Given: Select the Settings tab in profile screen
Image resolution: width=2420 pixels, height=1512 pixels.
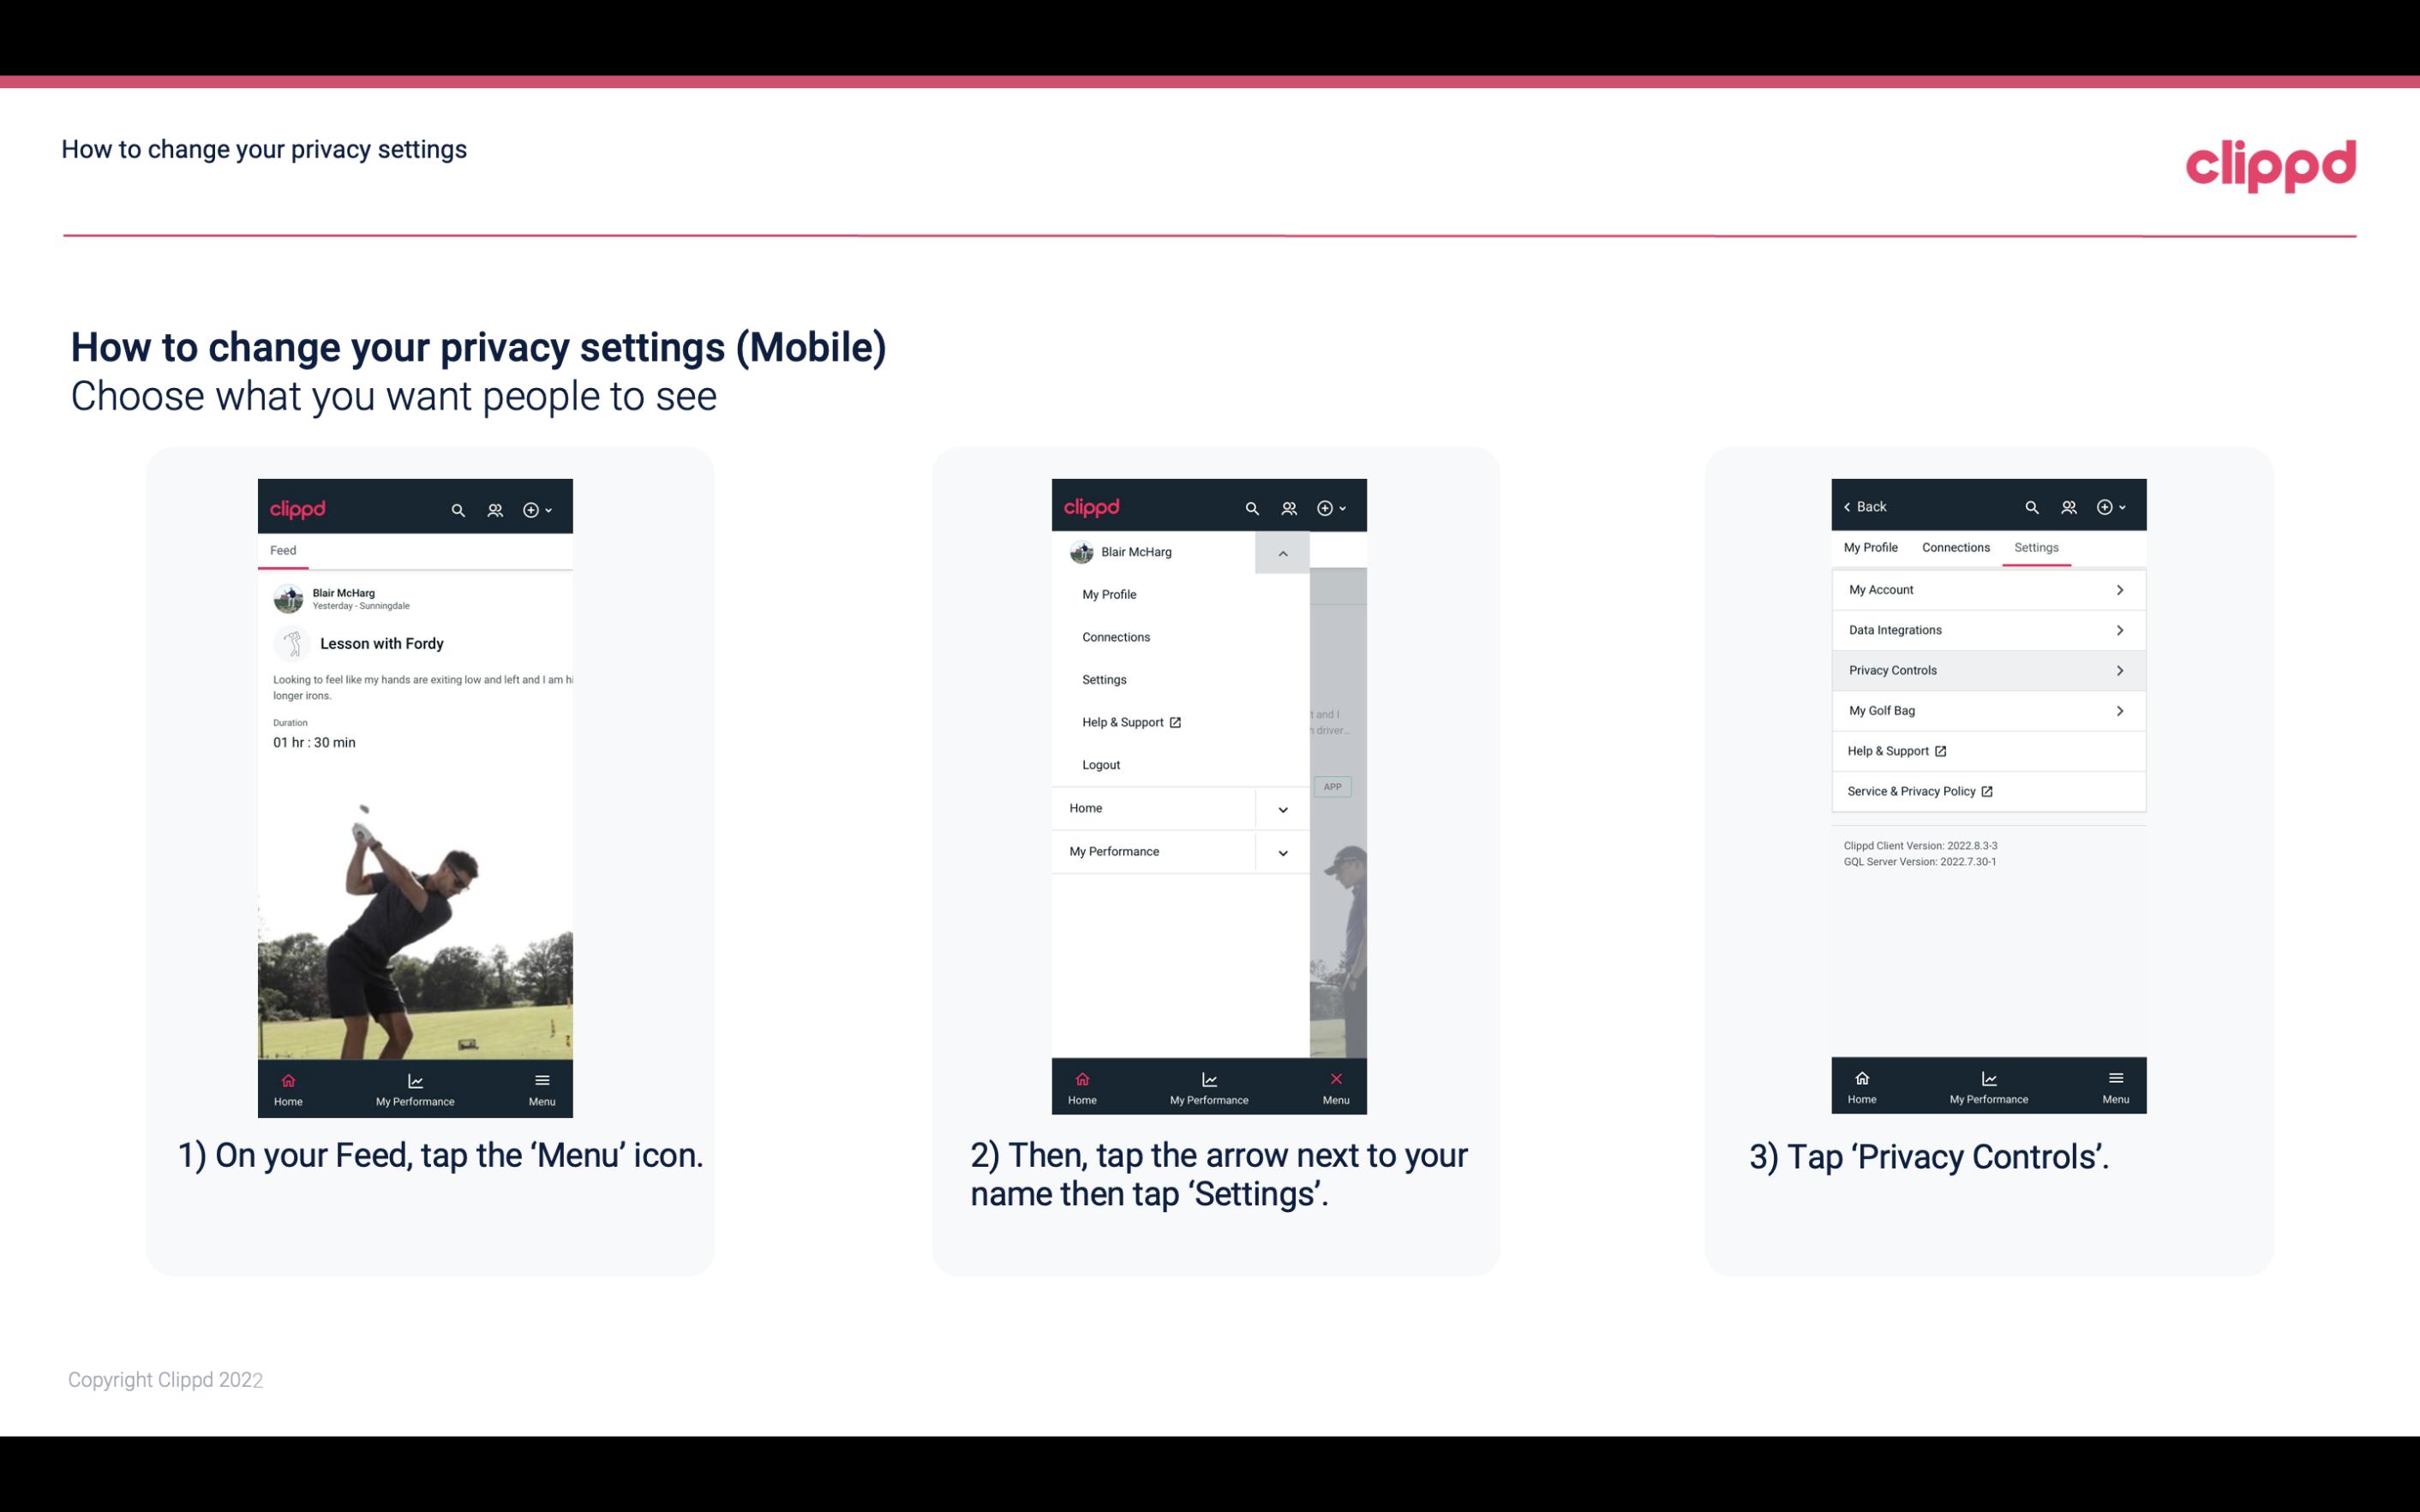Looking at the screenshot, I should click(2035, 547).
